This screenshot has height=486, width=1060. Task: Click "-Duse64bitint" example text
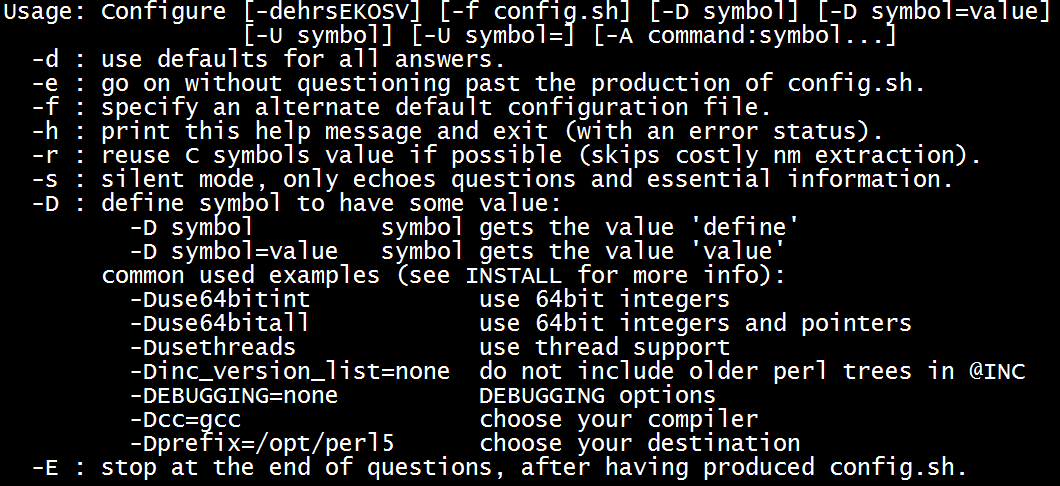click(x=220, y=299)
